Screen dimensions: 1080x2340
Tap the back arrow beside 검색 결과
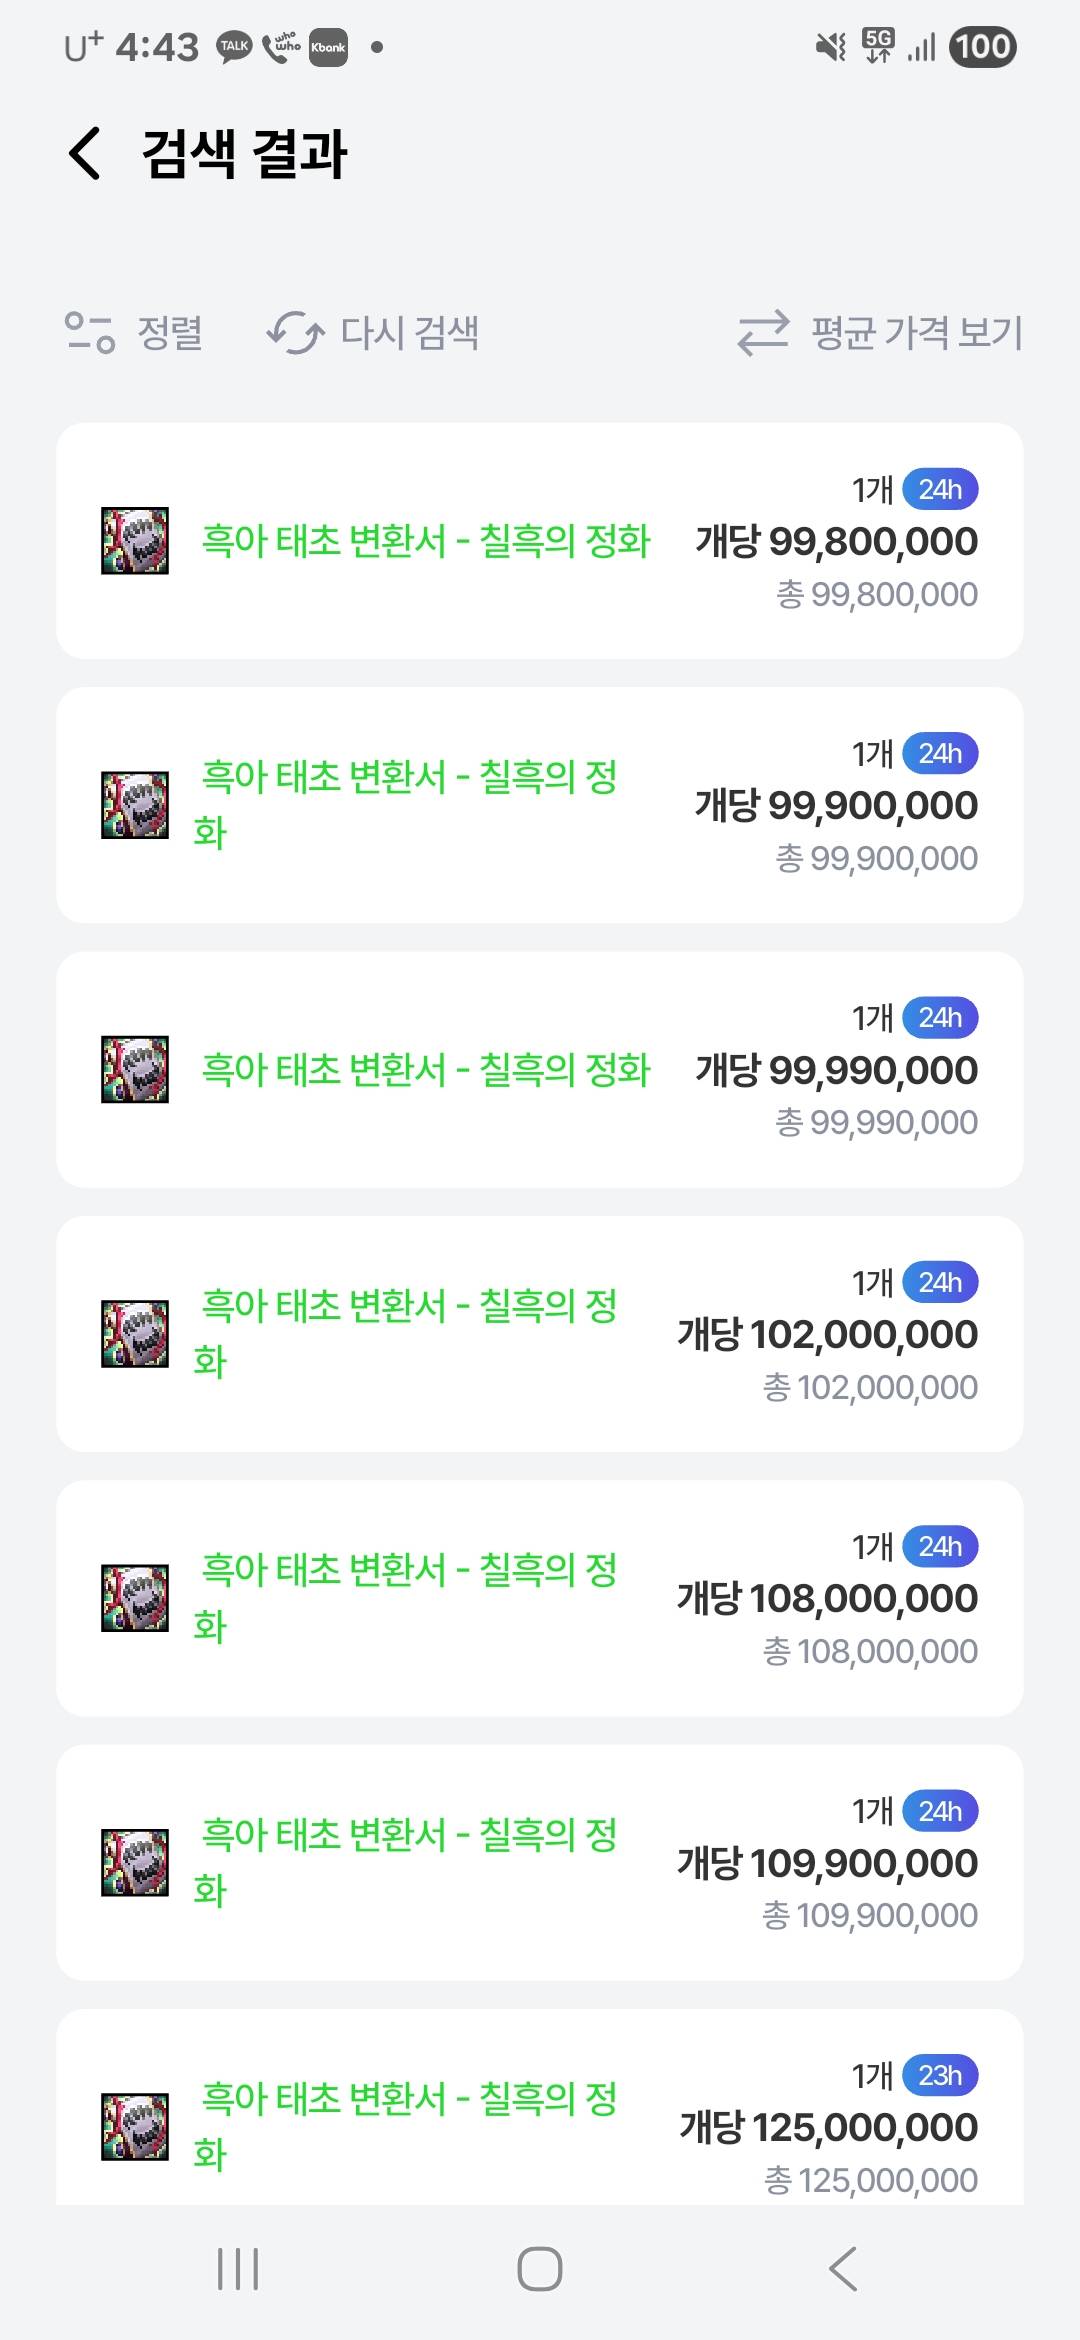coord(85,154)
